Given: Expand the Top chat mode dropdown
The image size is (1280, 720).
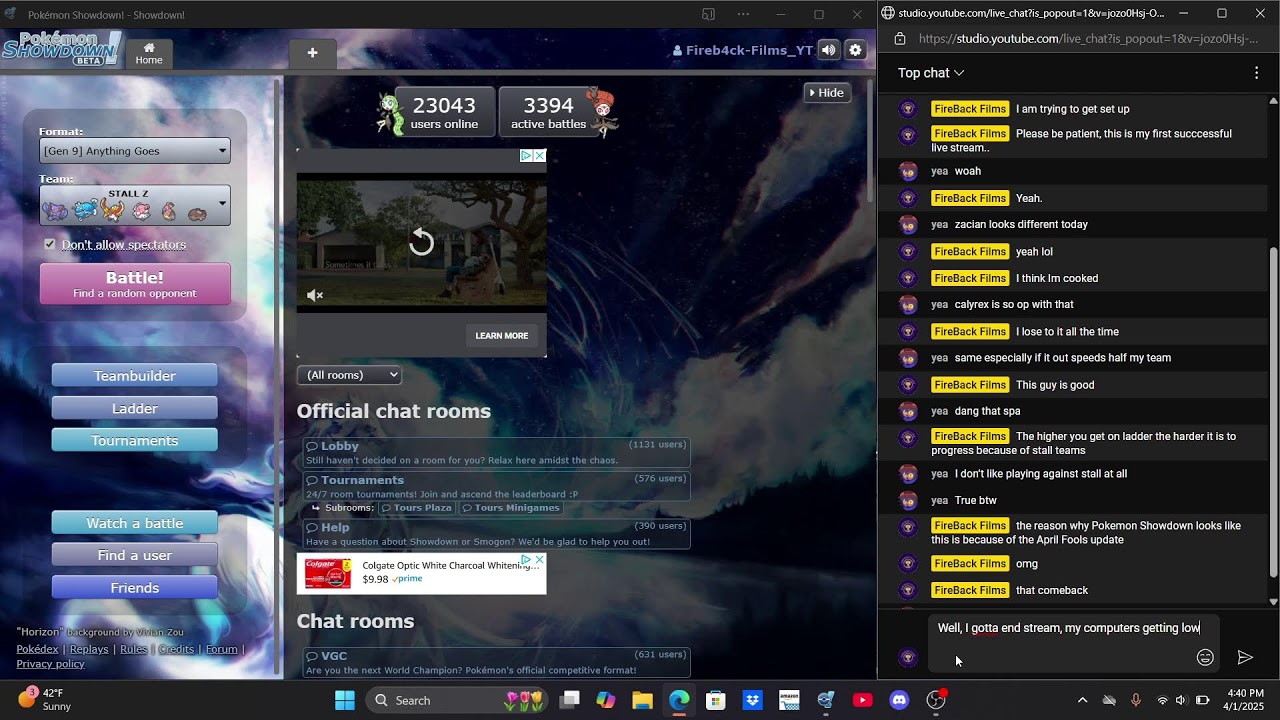Looking at the screenshot, I should coord(931,73).
